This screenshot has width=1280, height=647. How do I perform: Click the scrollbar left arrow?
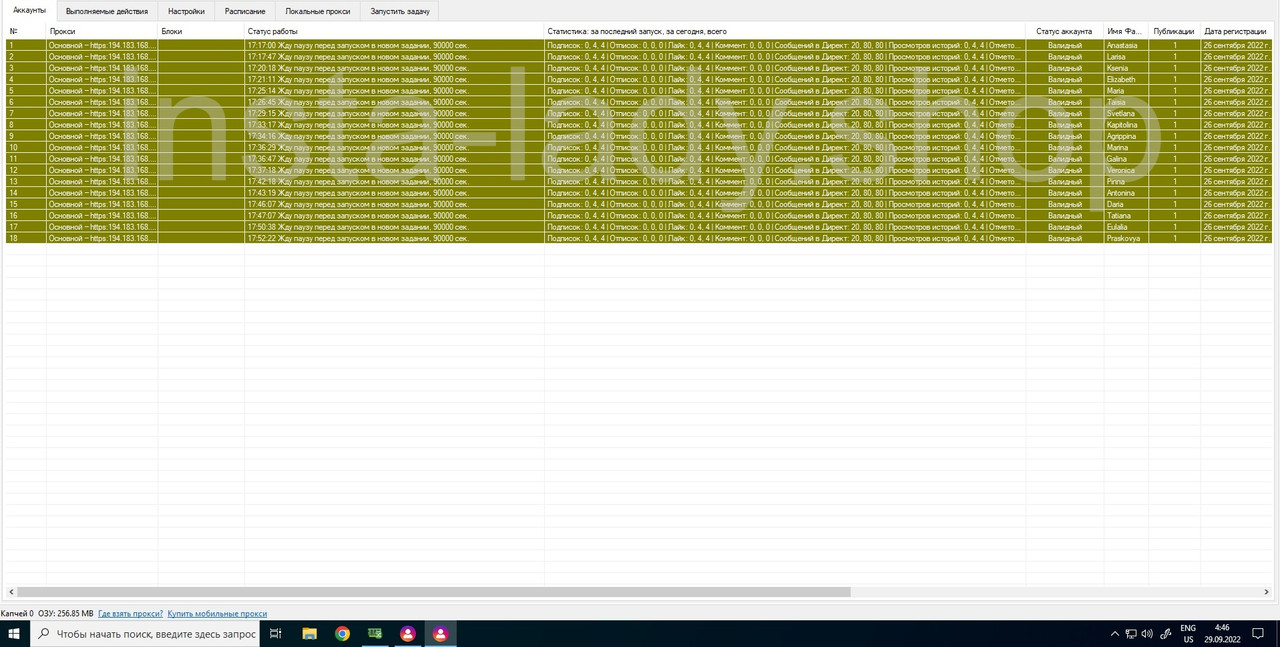11,592
